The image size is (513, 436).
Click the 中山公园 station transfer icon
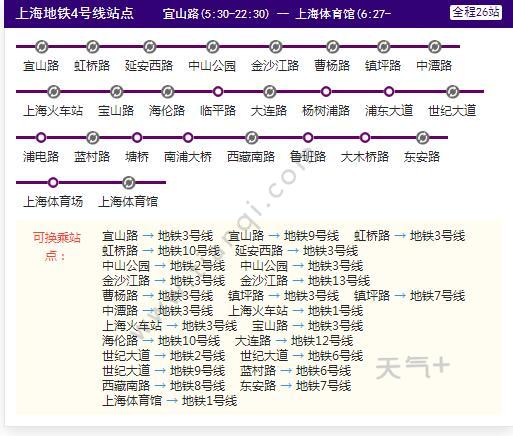(212, 47)
